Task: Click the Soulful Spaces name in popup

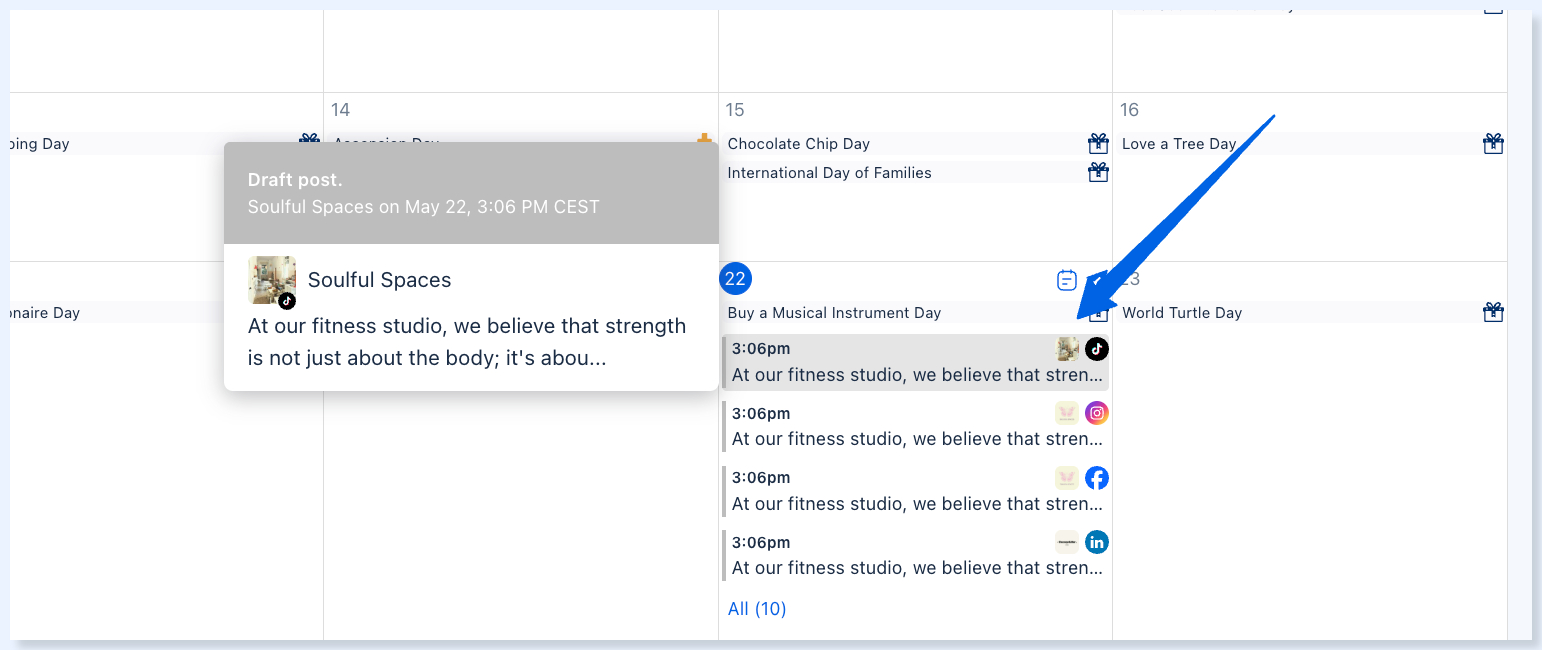Action: tap(379, 280)
